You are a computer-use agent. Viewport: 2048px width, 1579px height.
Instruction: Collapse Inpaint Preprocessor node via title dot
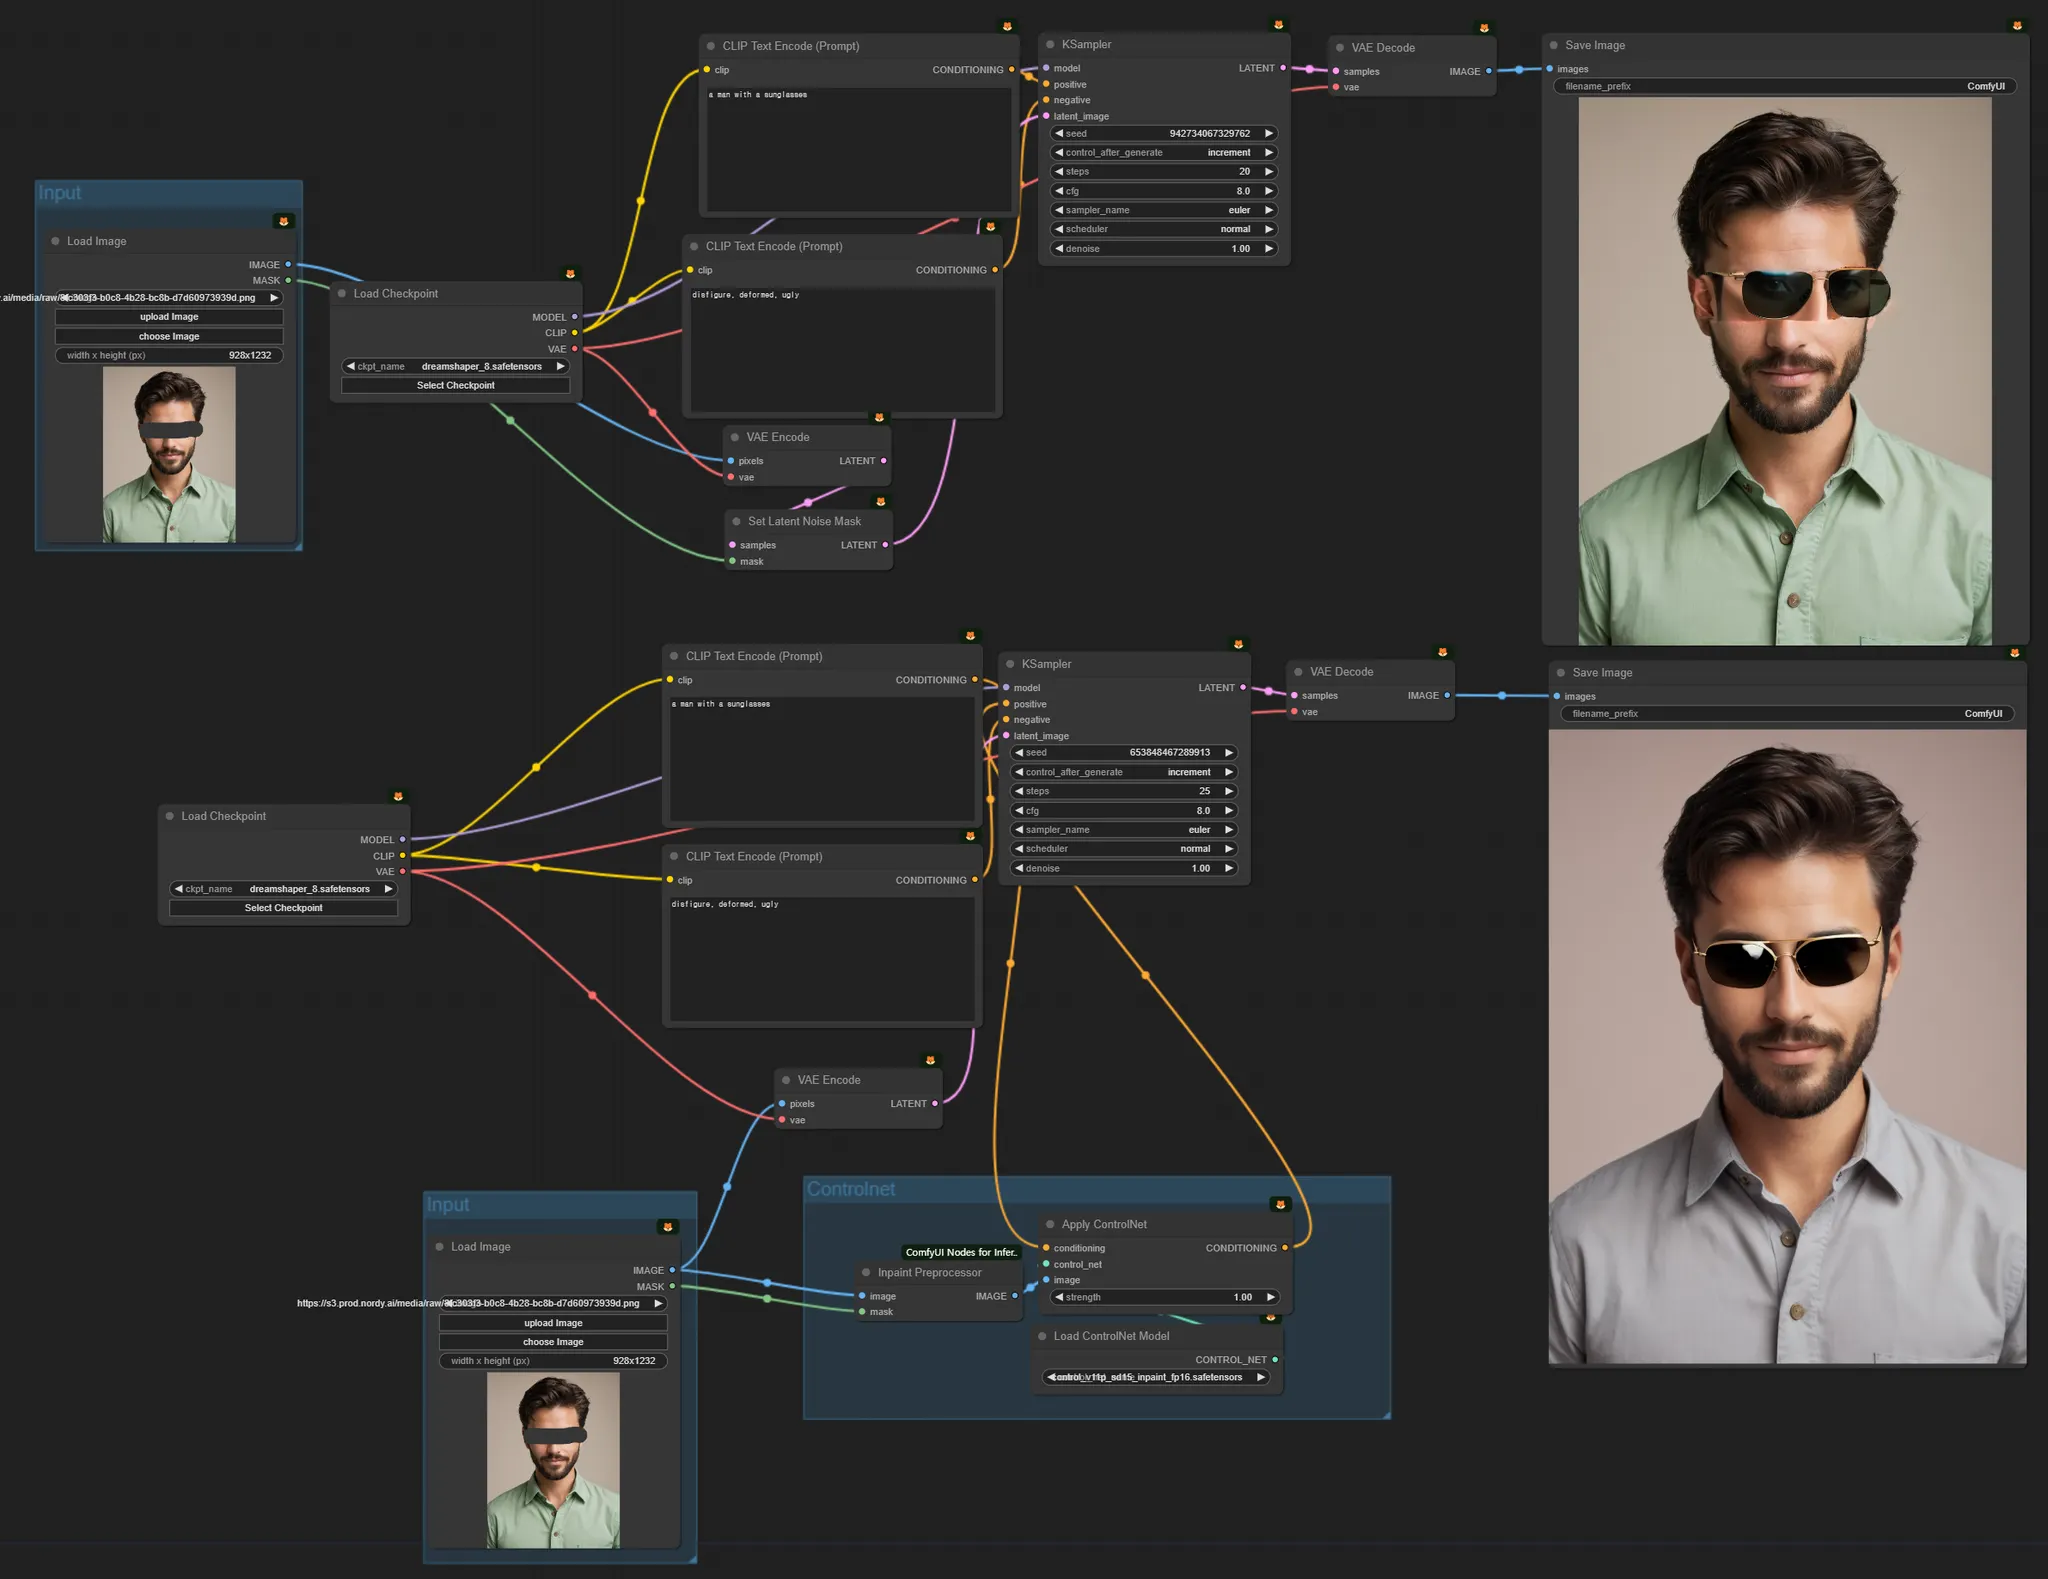[x=866, y=1273]
